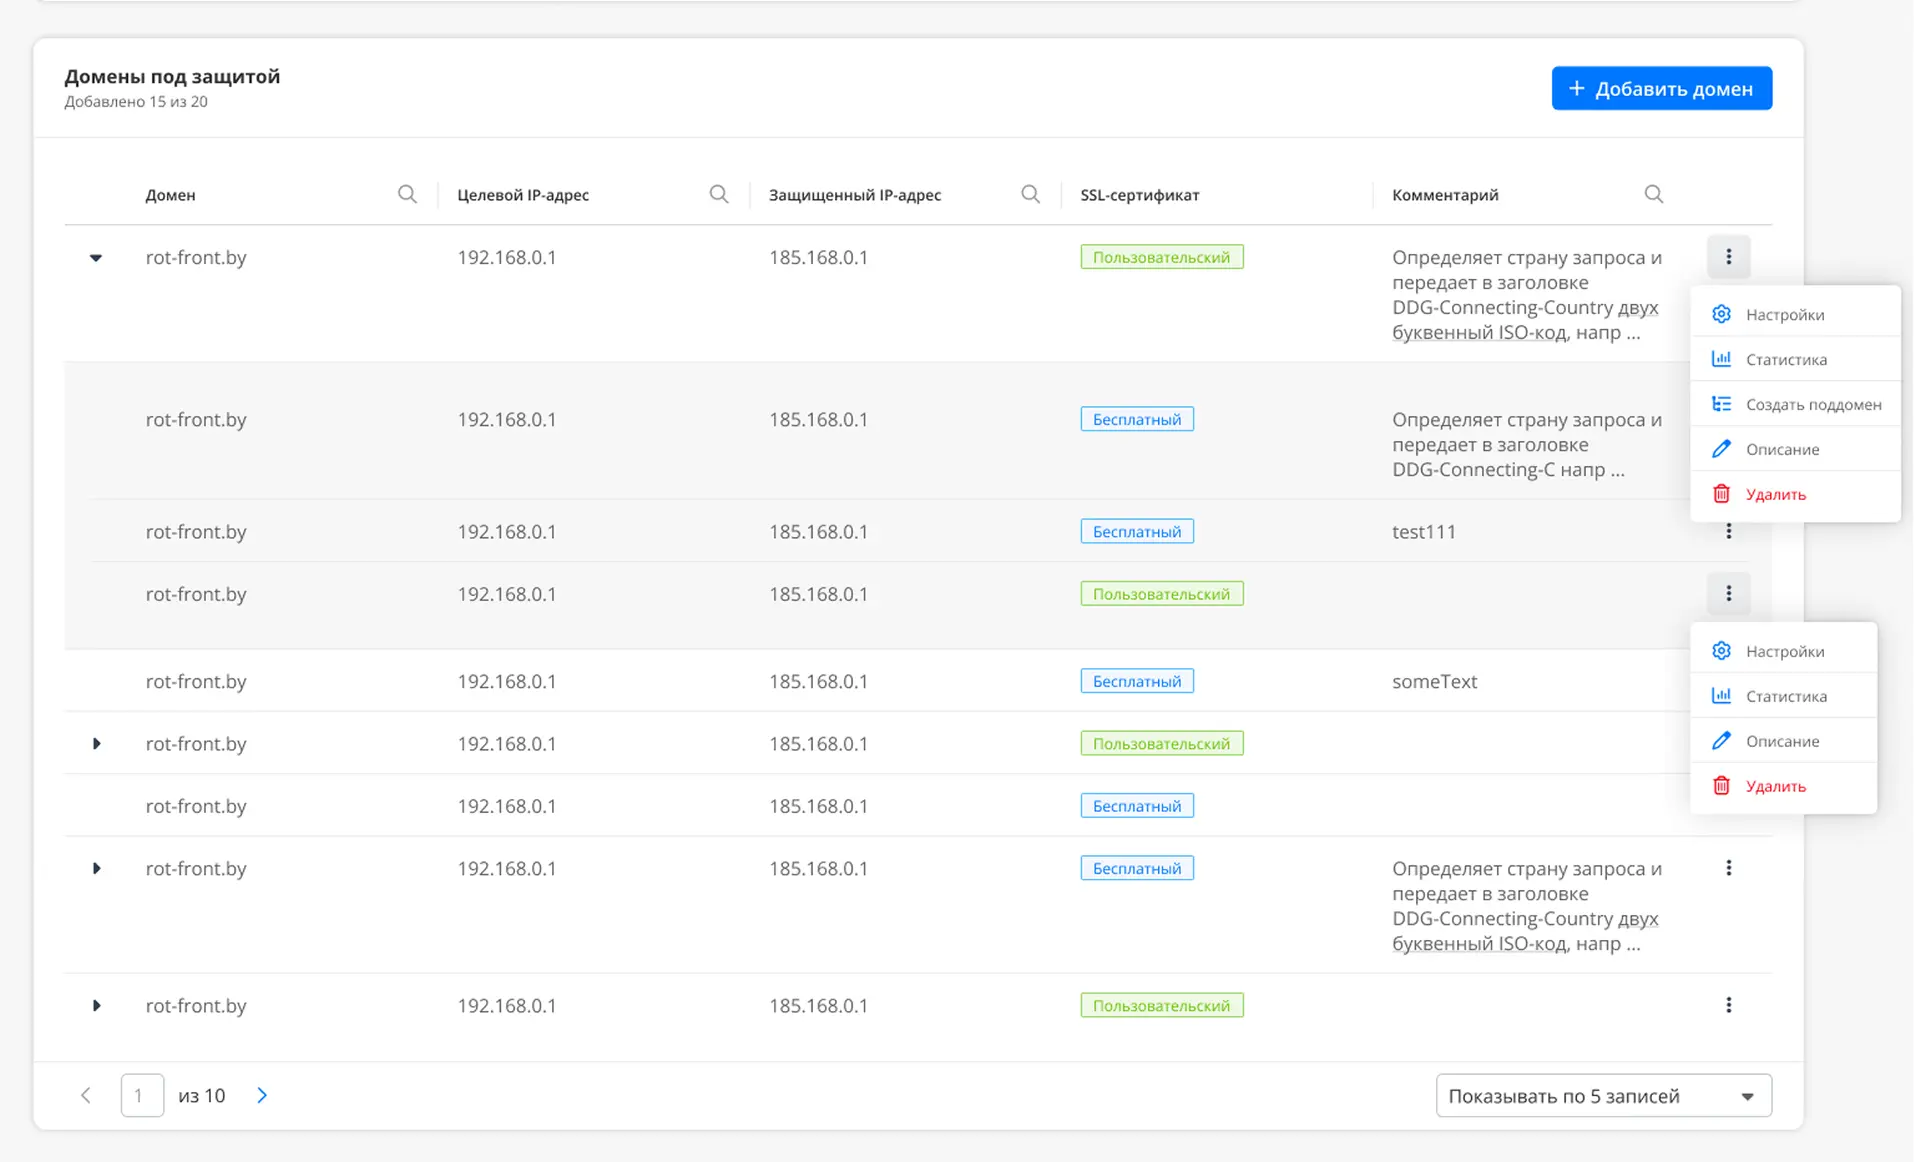Click rot-front.by in the first row
Screen dimensions: 1914x1162
(195, 258)
